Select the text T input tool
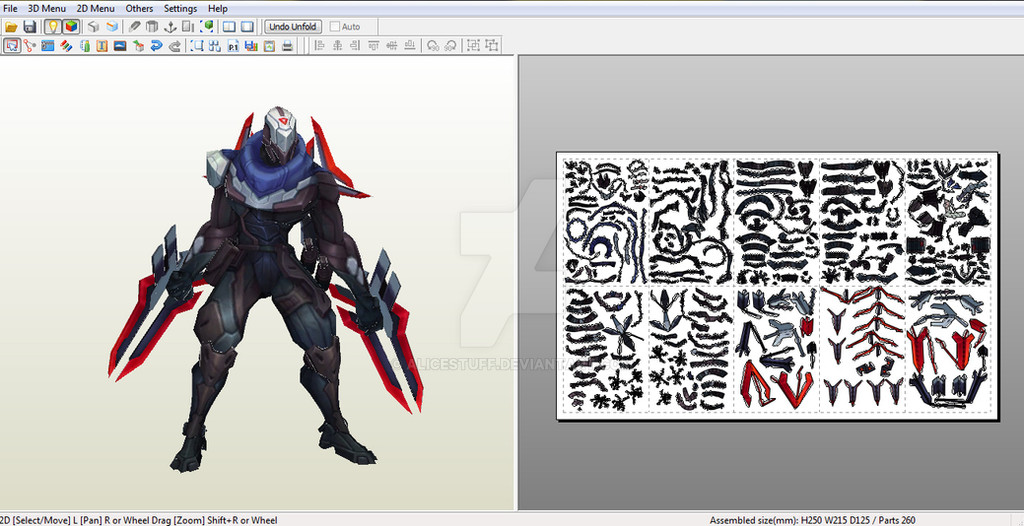1024x526 pixels. 102,46
